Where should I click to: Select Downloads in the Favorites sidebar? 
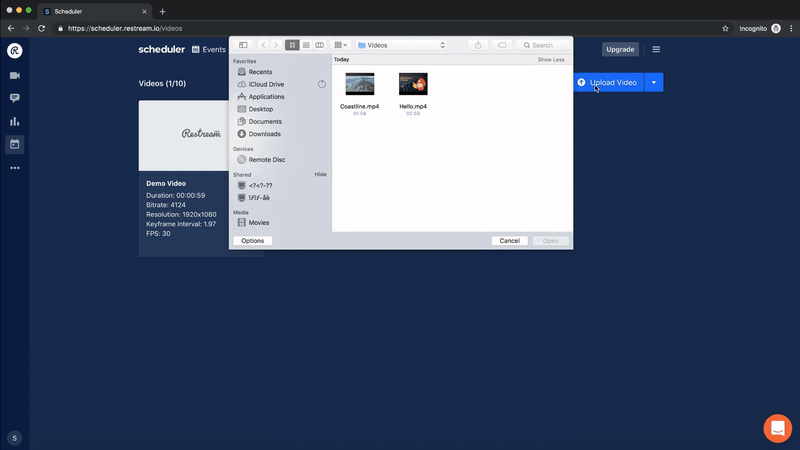(264, 134)
